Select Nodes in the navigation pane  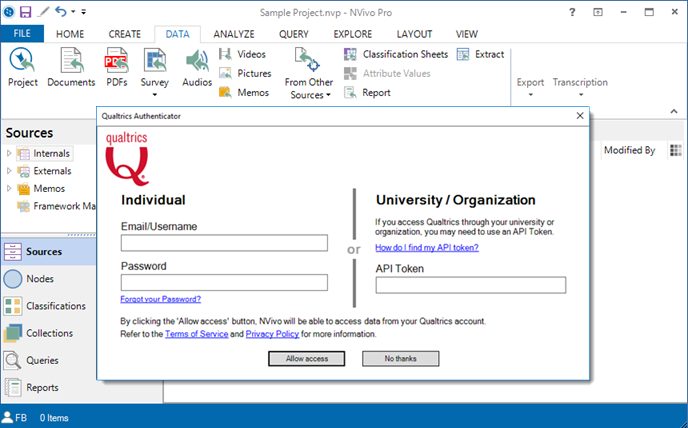pyautogui.click(x=39, y=279)
